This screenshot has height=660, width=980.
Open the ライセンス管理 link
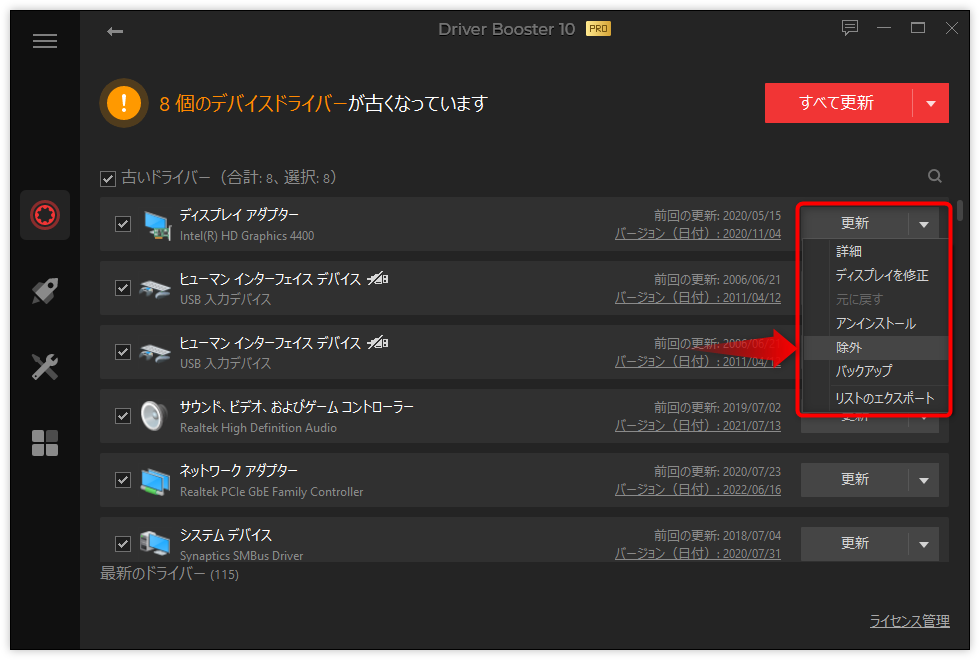coord(909,621)
